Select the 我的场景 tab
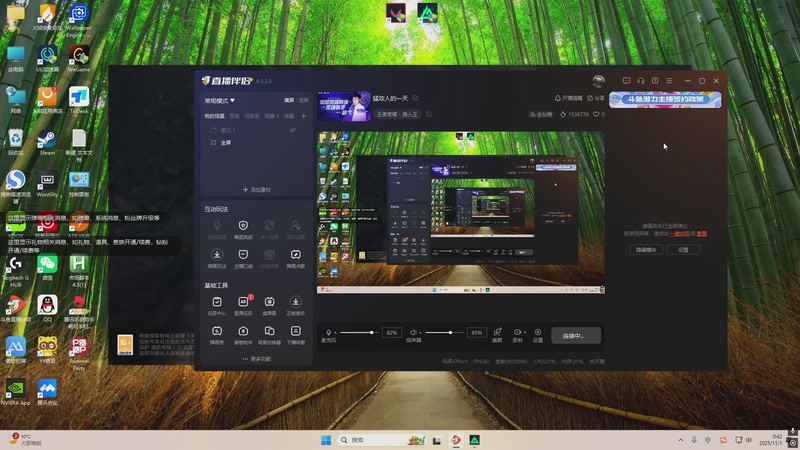The image size is (800, 450). [x=214, y=116]
